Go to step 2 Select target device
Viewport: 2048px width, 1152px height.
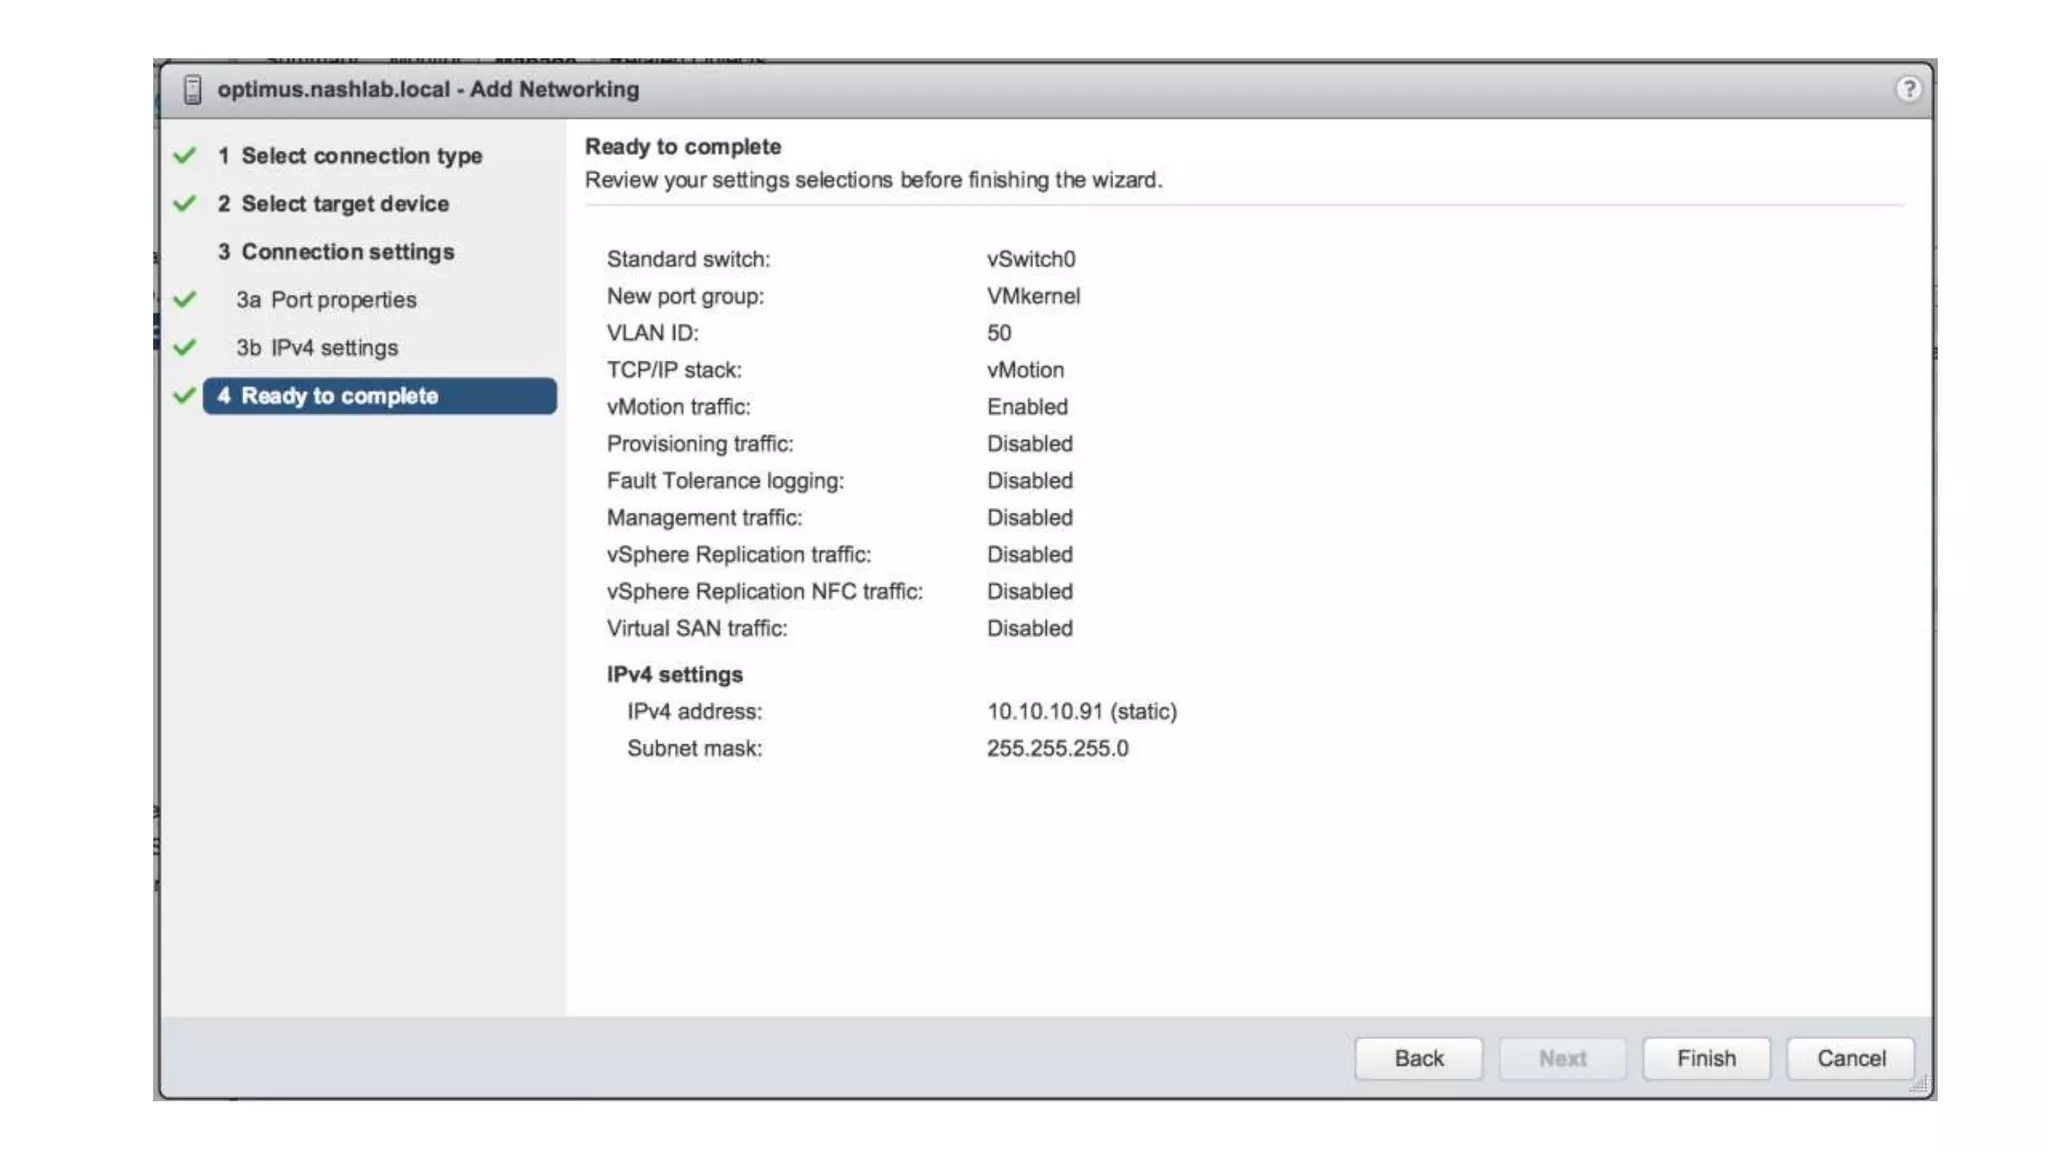click(334, 204)
